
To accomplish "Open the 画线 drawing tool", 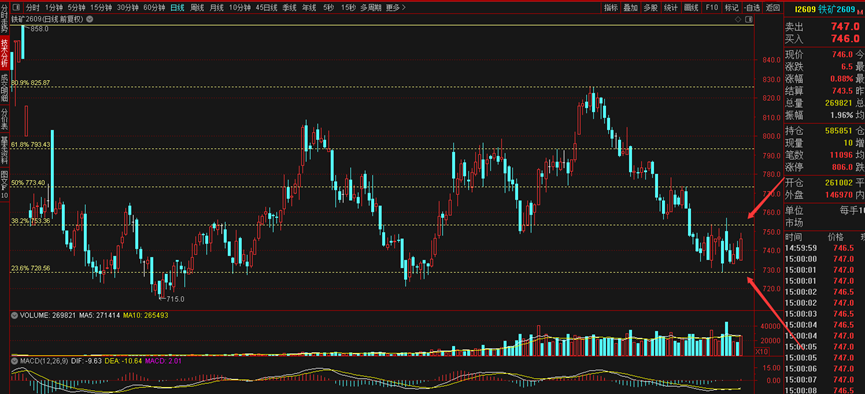I will pos(691,8).
